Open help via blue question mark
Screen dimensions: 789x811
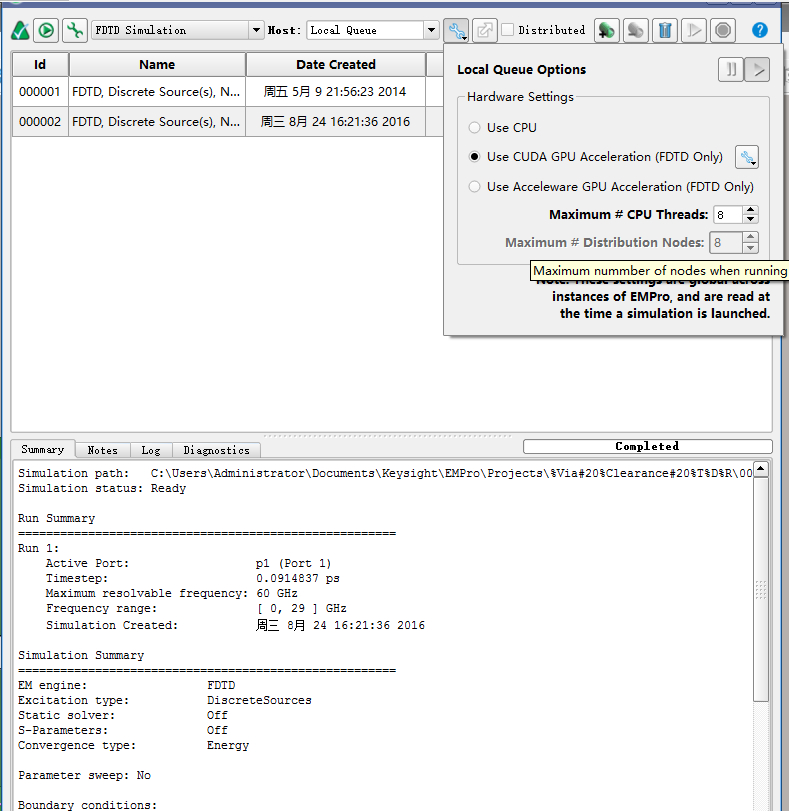760,31
